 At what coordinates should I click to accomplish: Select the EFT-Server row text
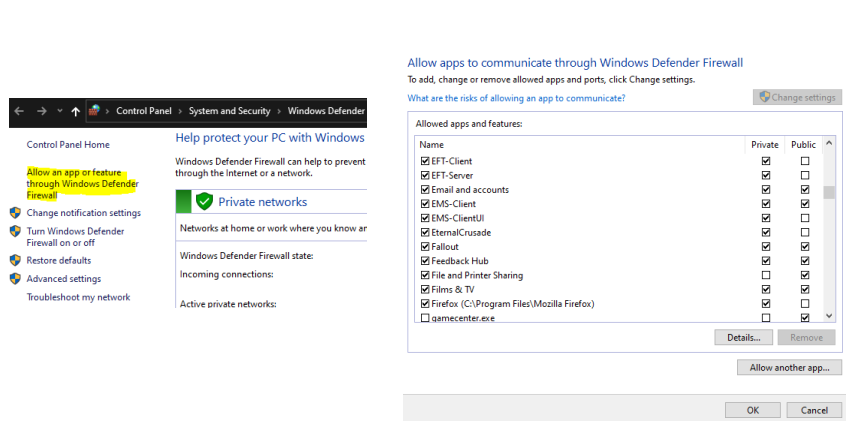(452, 175)
